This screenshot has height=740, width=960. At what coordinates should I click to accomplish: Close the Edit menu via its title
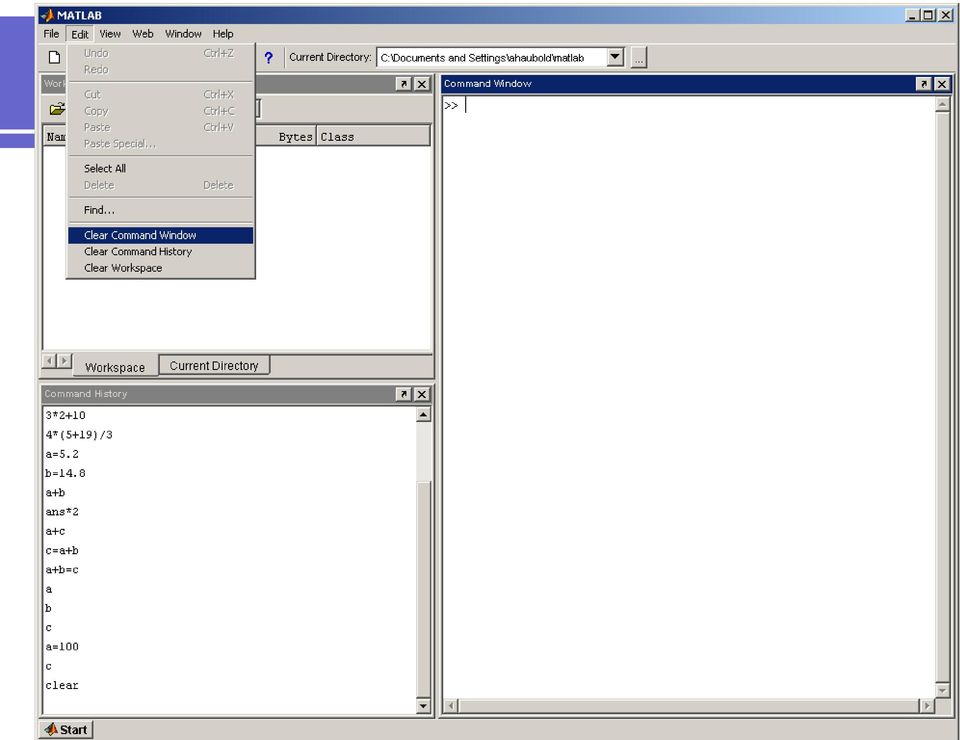coord(80,34)
